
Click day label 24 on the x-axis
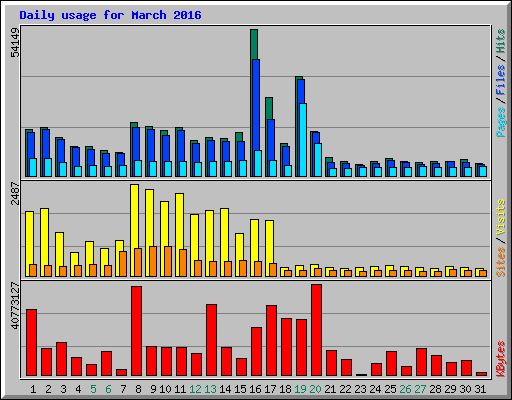pyautogui.click(x=375, y=389)
